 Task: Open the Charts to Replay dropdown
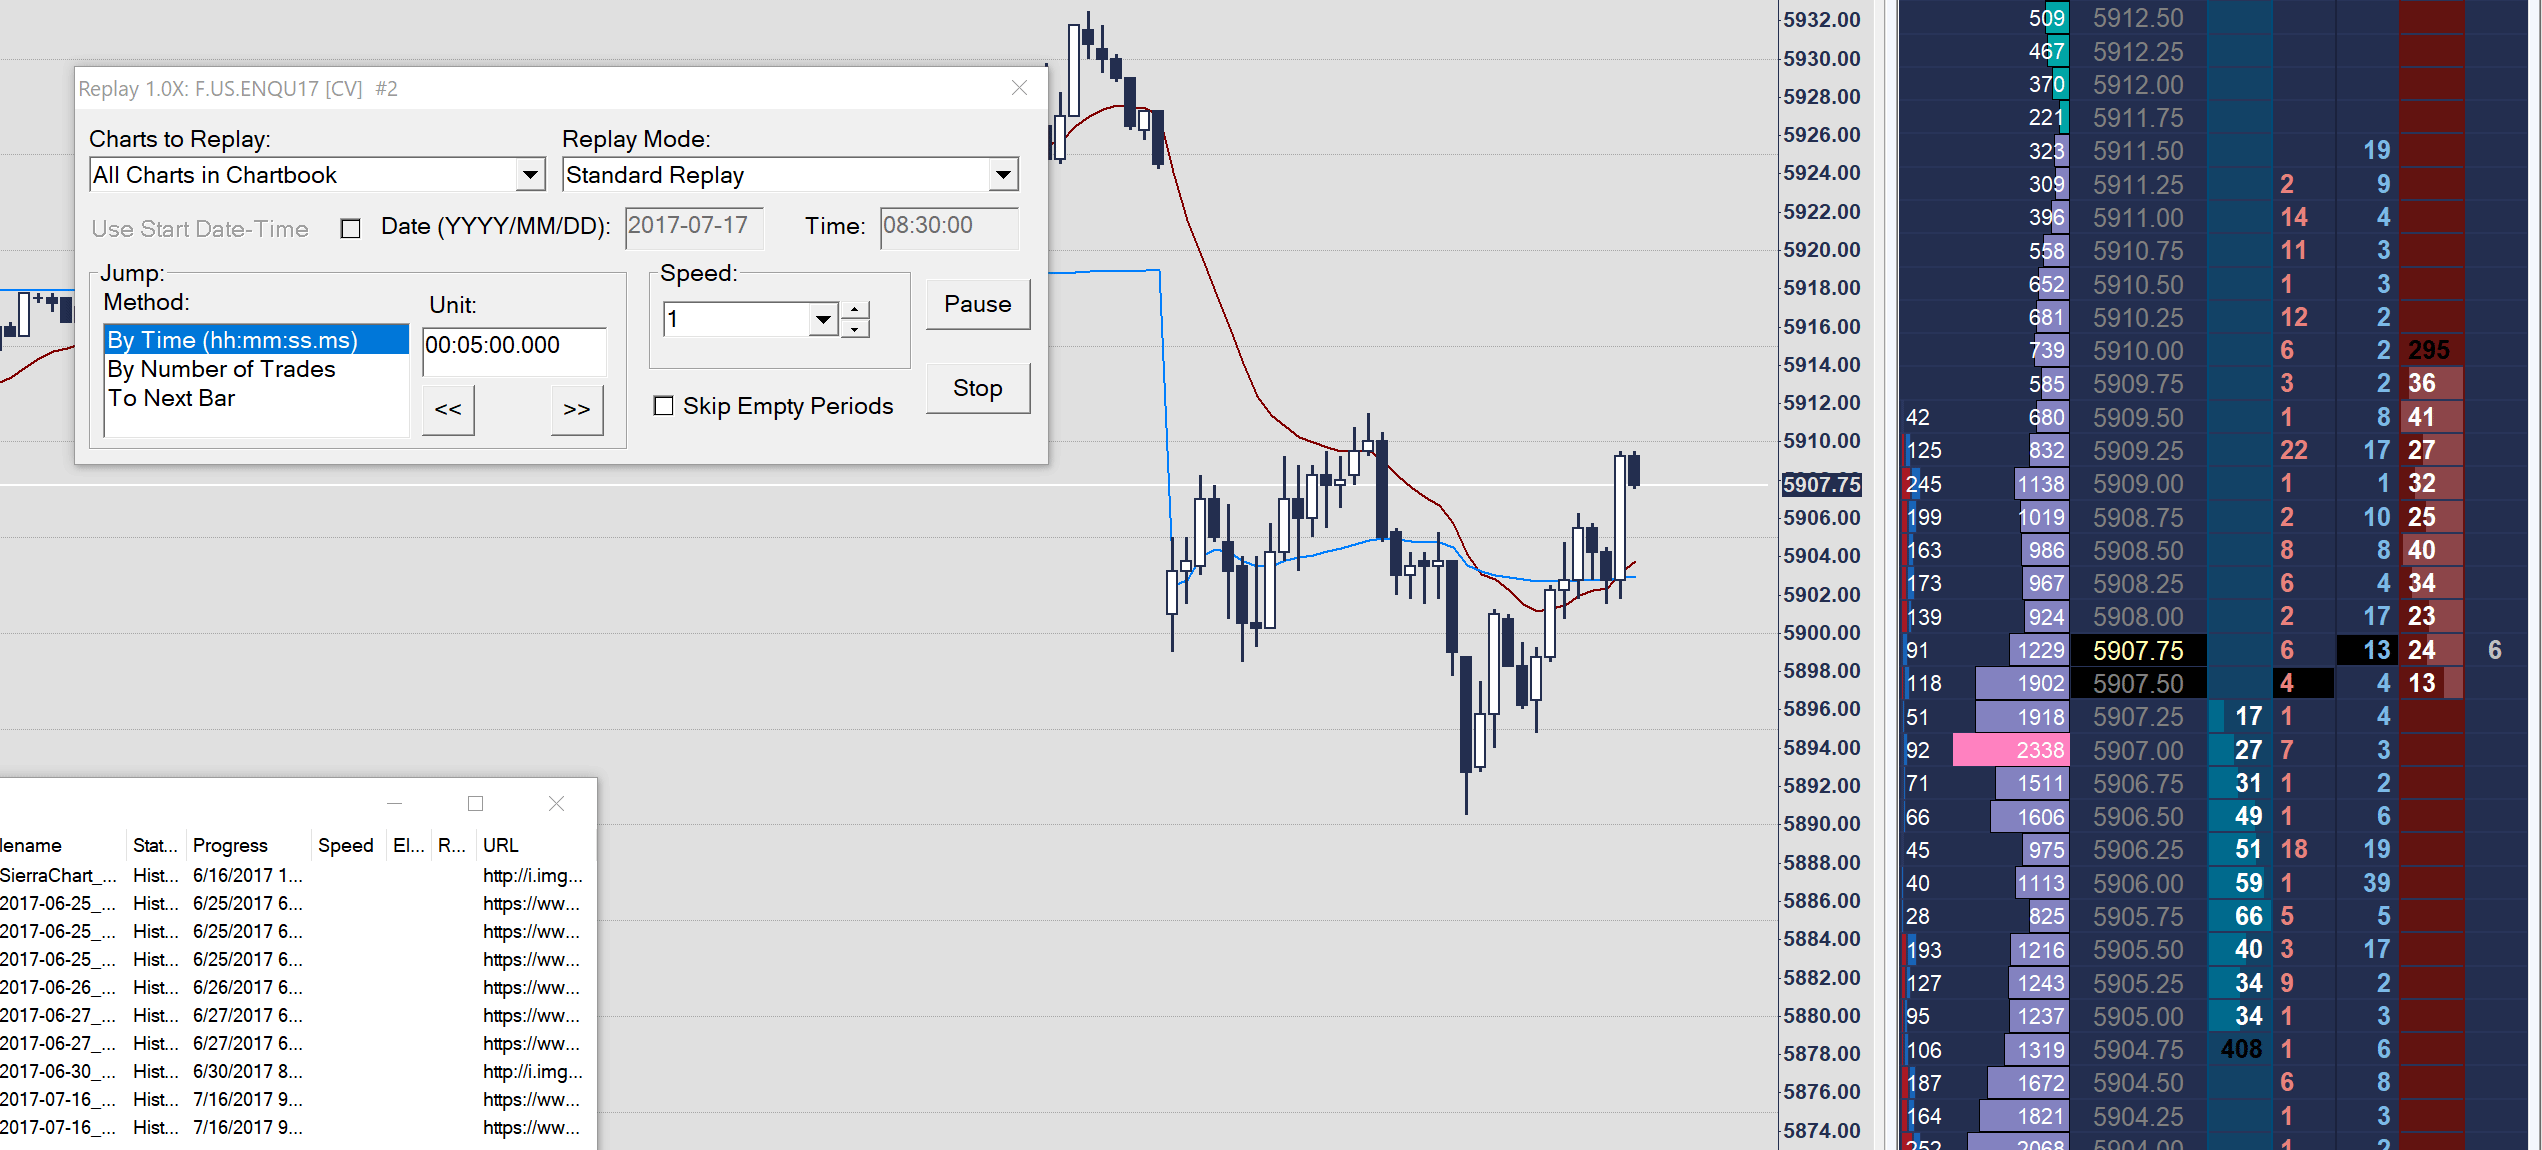(530, 175)
